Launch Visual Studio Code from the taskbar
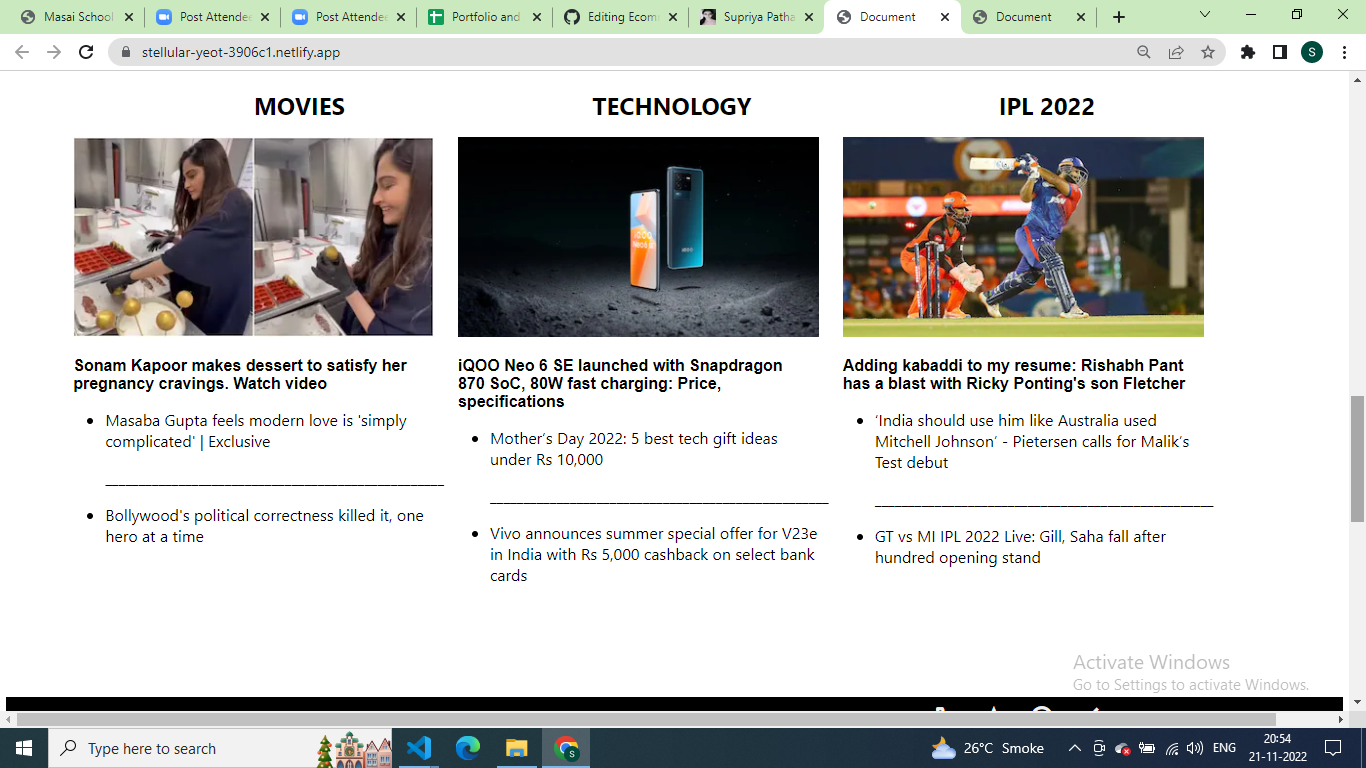Screen dimensions: 1366x768 (419, 748)
